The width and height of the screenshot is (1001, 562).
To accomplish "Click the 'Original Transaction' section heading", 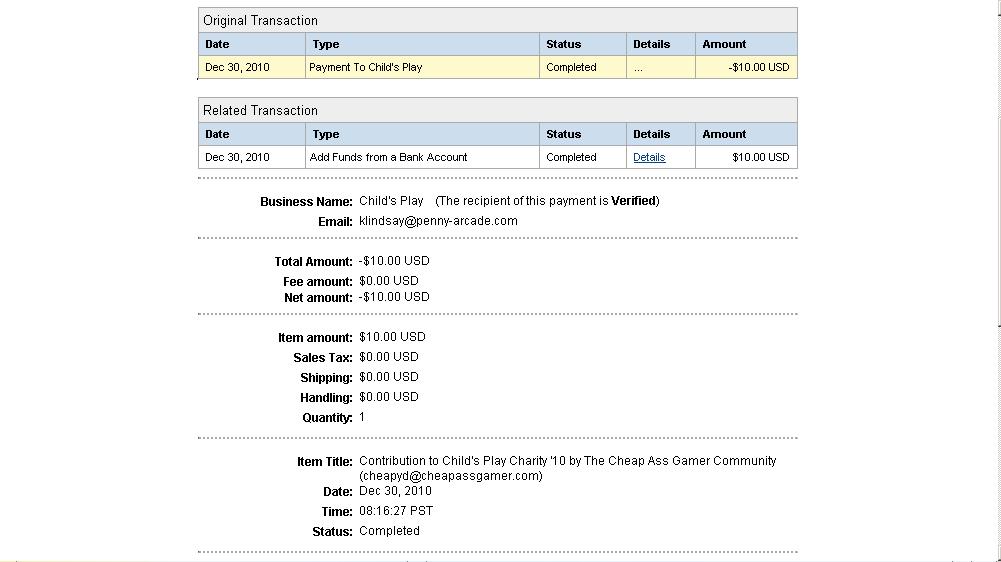I will tap(260, 20).
